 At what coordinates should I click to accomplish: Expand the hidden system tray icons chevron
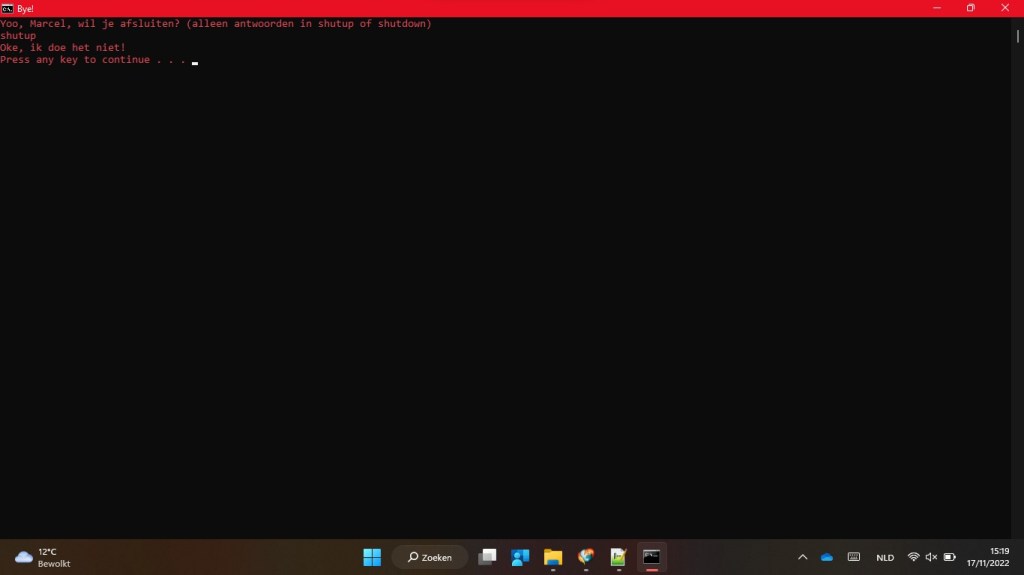pyautogui.click(x=802, y=557)
